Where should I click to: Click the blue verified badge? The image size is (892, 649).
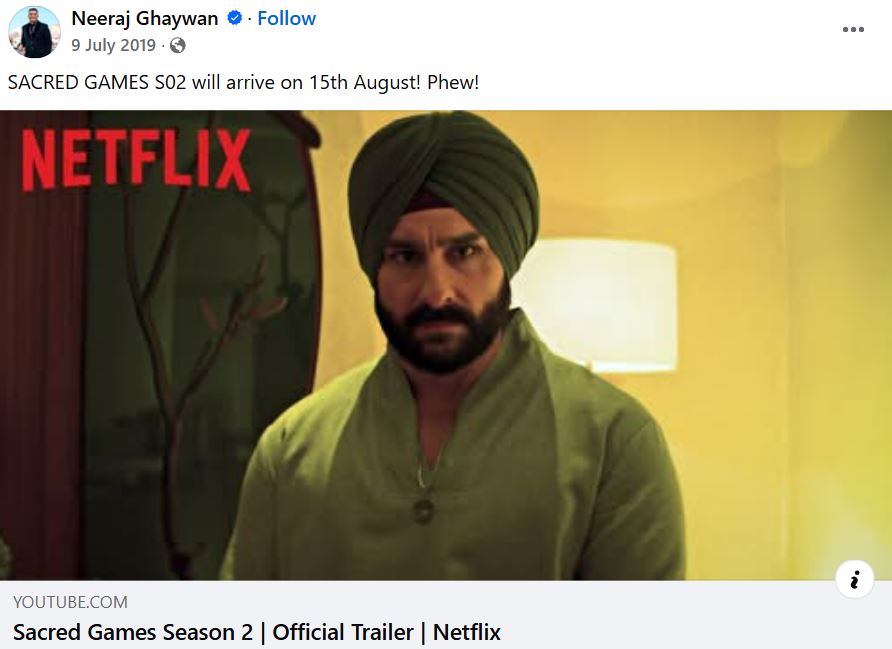pos(234,18)
